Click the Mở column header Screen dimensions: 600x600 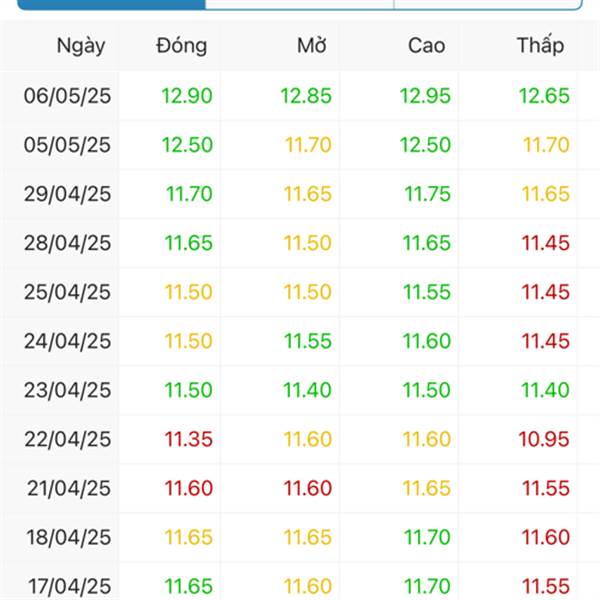[x=312, y=46]
